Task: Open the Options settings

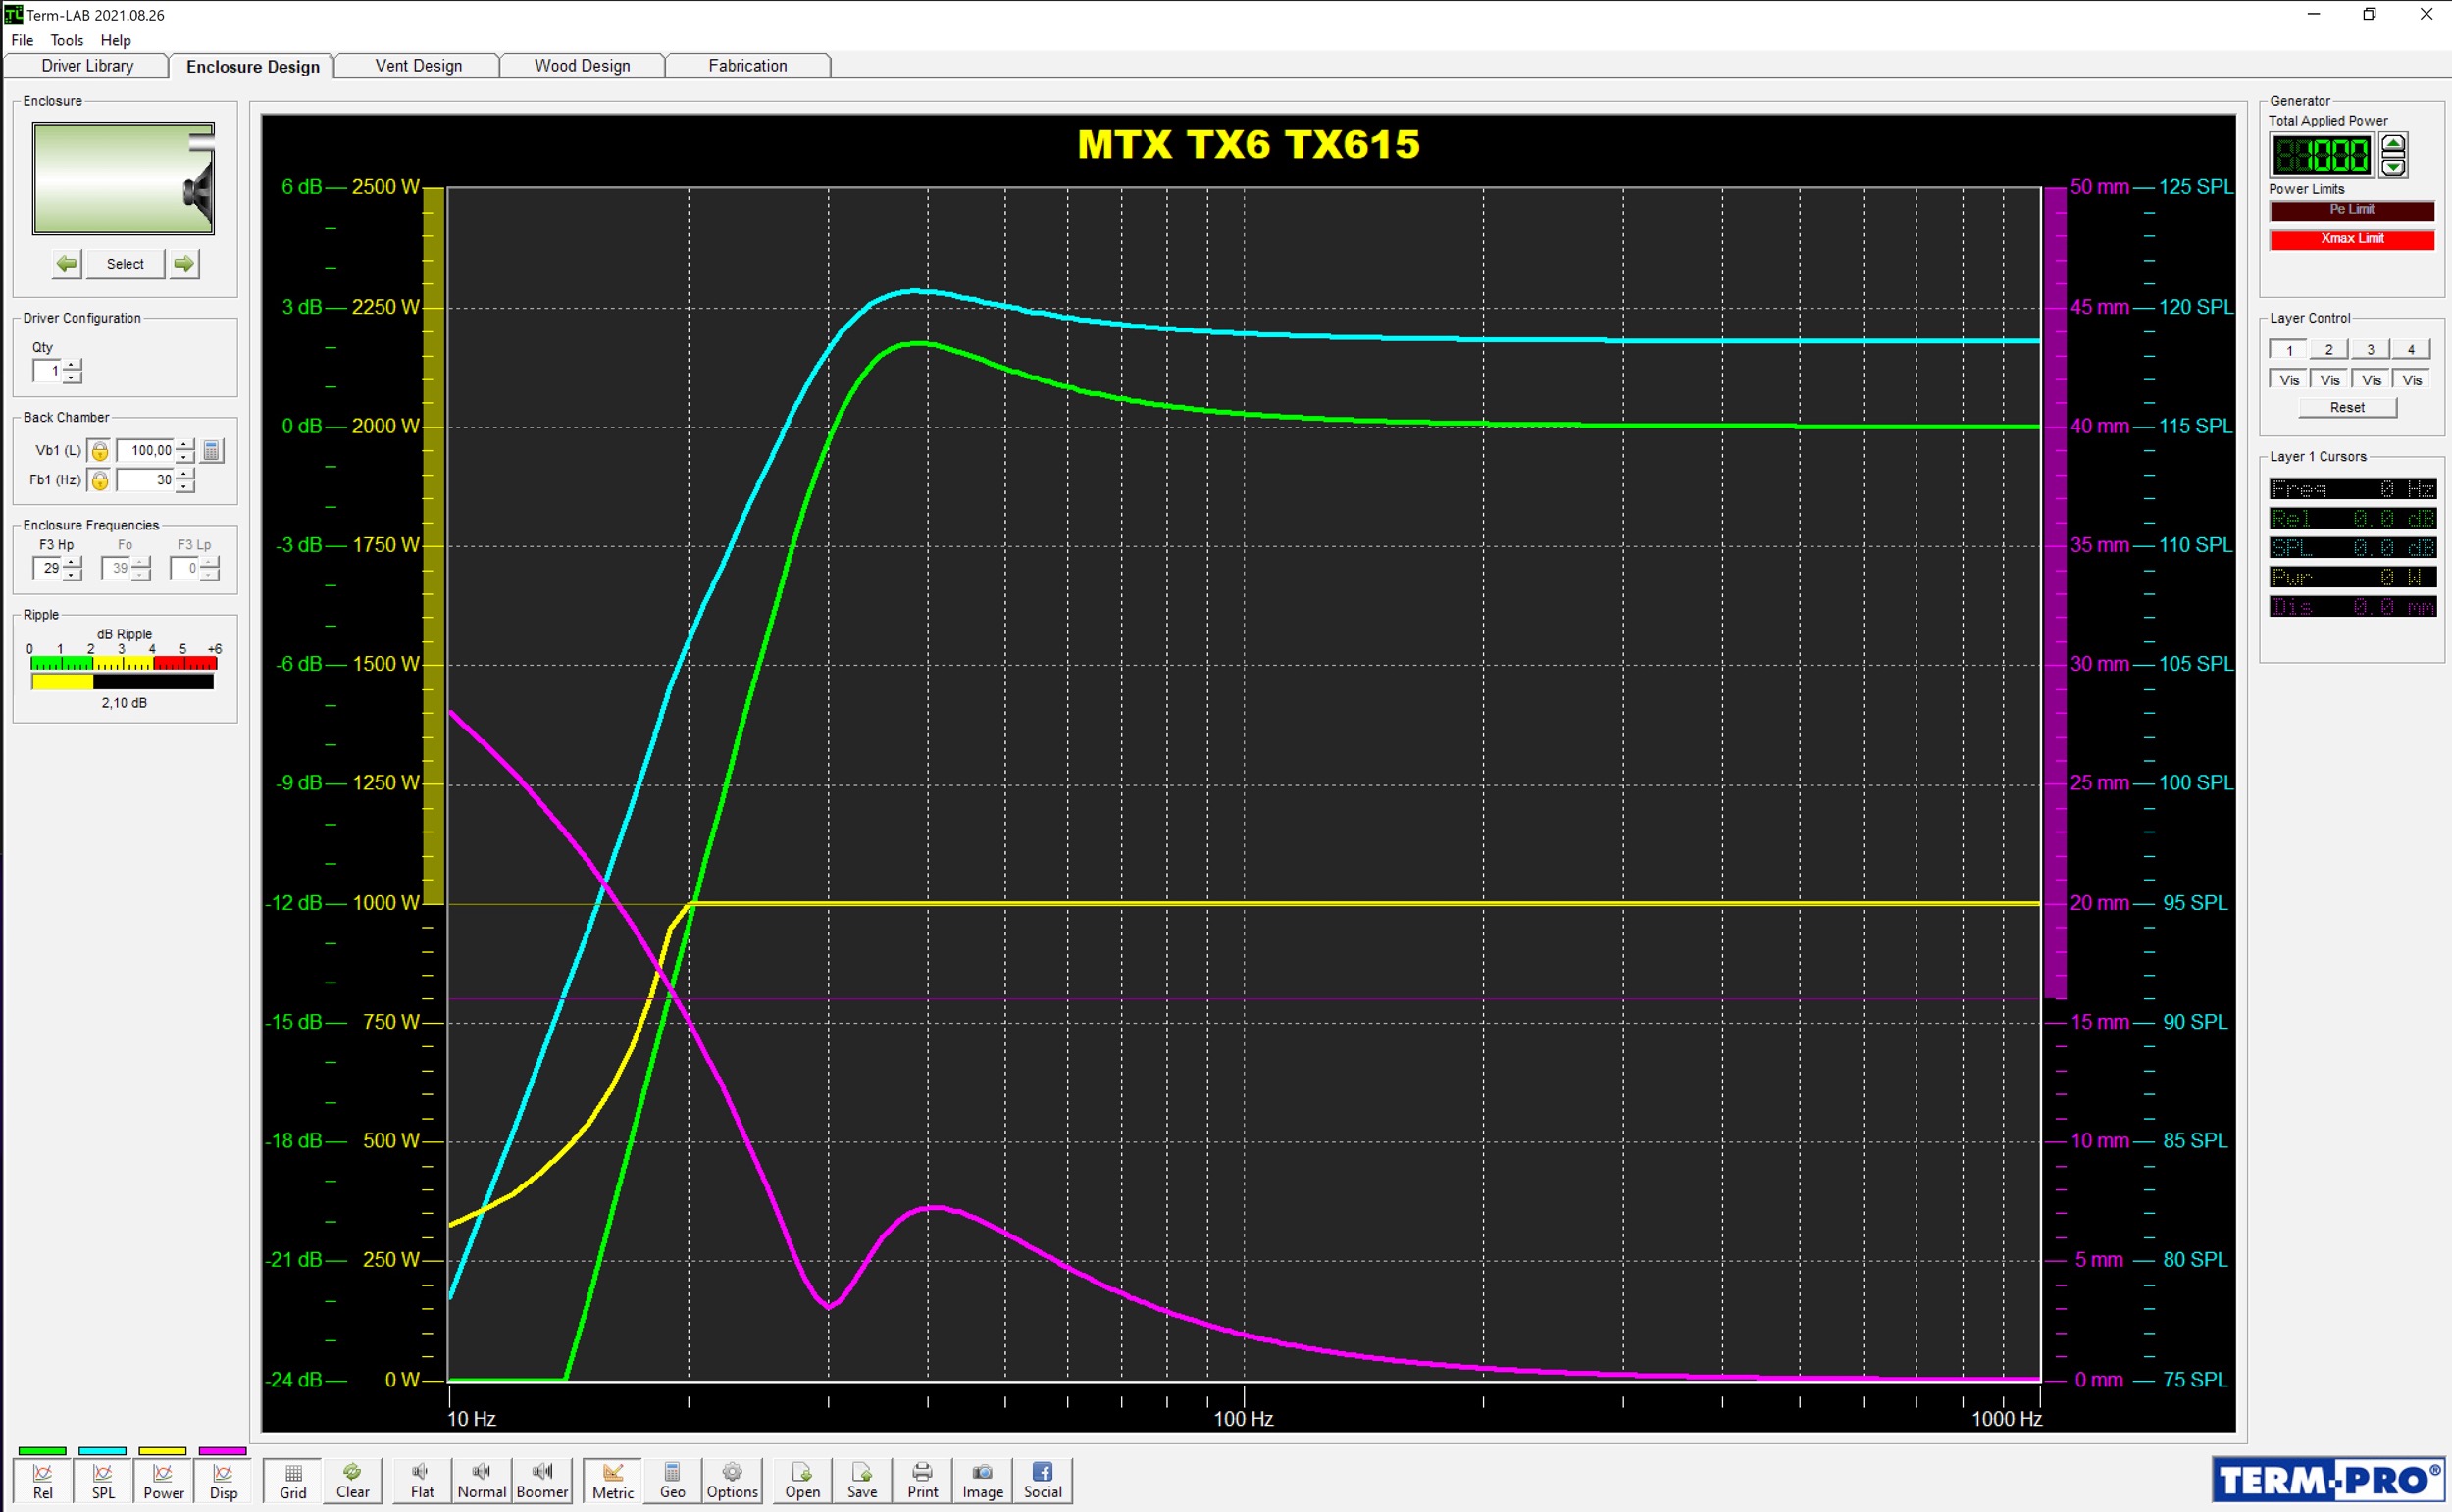Action: coord(732,1480)
